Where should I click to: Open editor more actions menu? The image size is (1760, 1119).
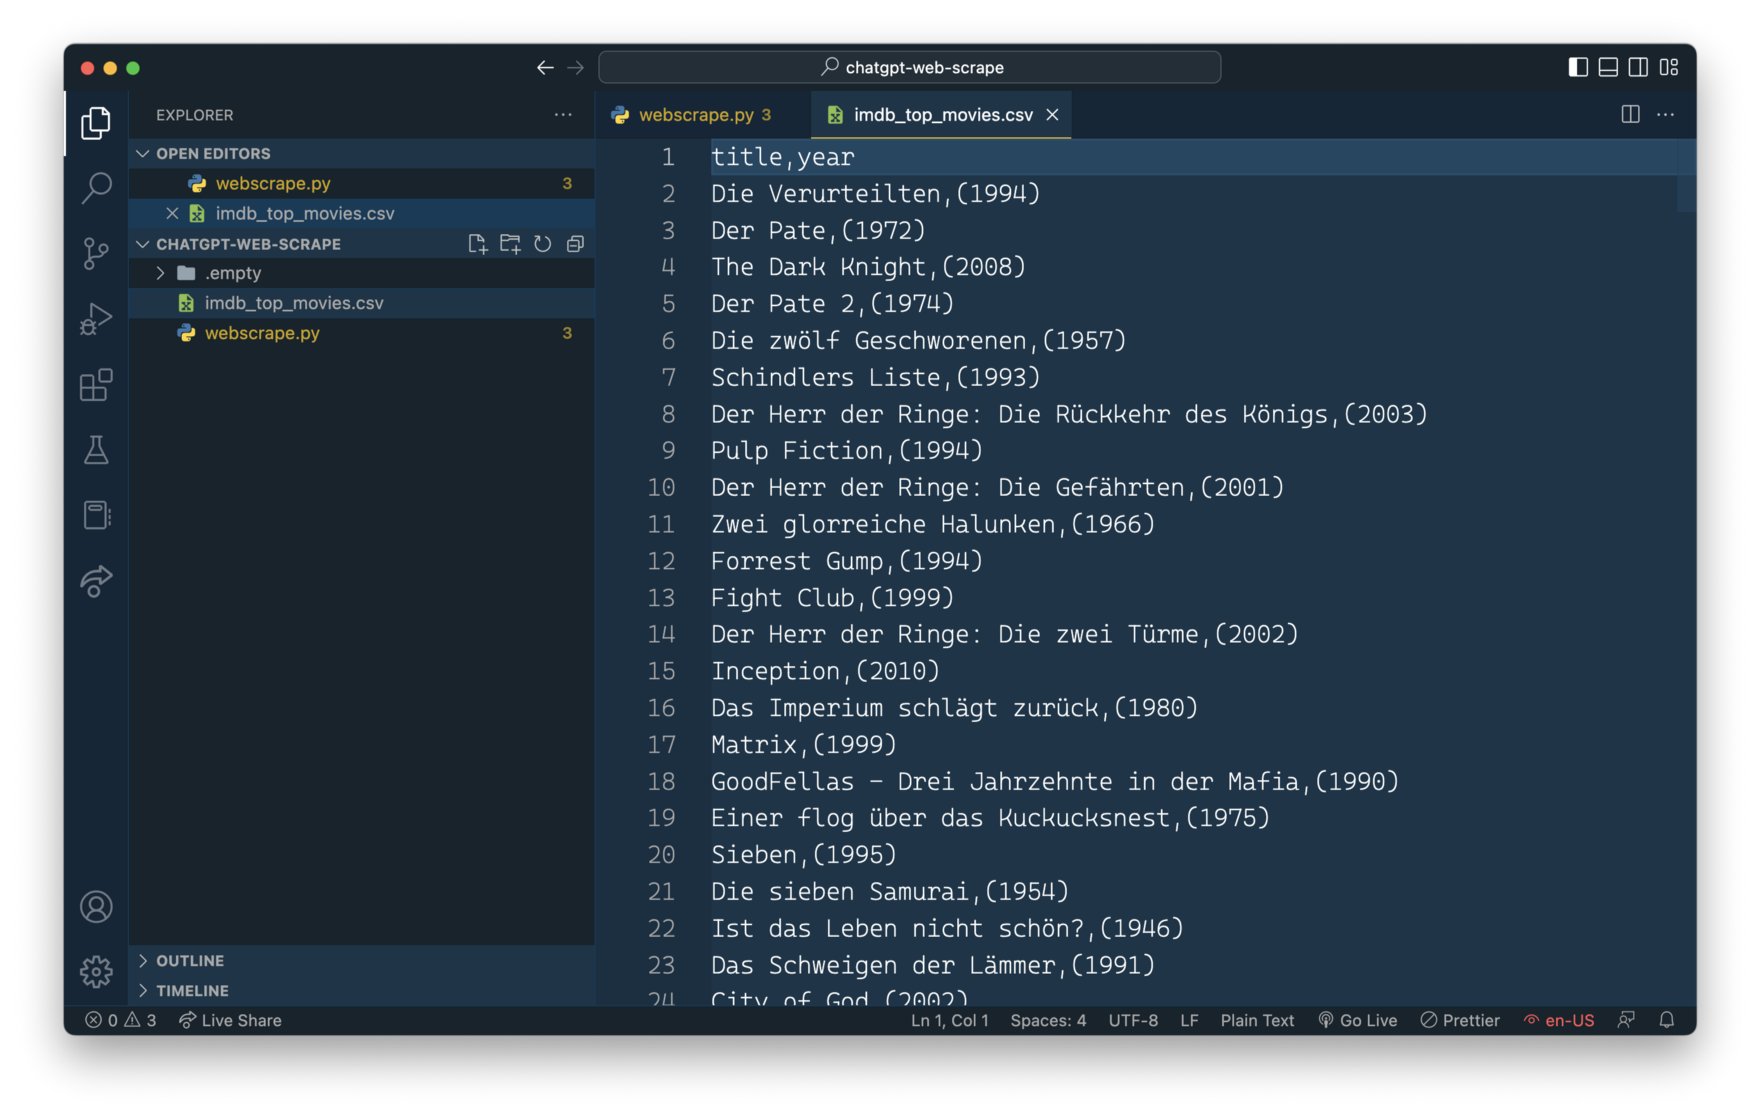click(1665, 114)
